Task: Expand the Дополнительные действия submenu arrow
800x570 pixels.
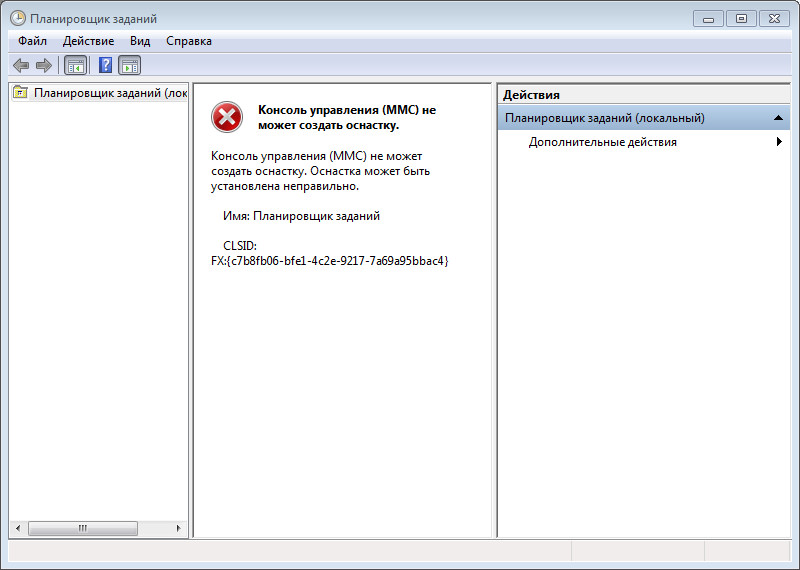Action: tap(778, 142)
